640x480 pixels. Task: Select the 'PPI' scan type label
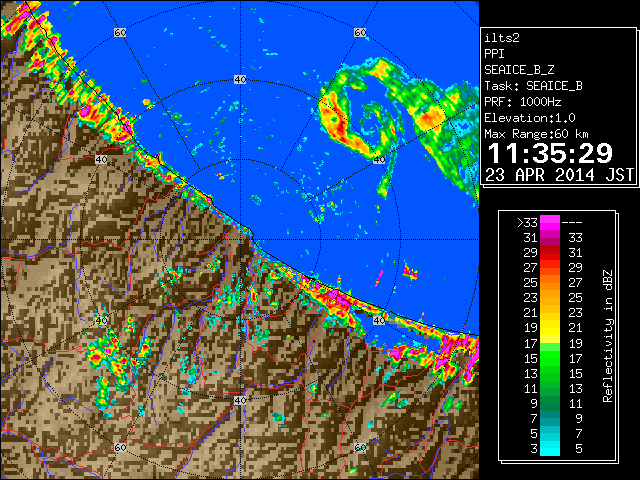pos(494,54)
